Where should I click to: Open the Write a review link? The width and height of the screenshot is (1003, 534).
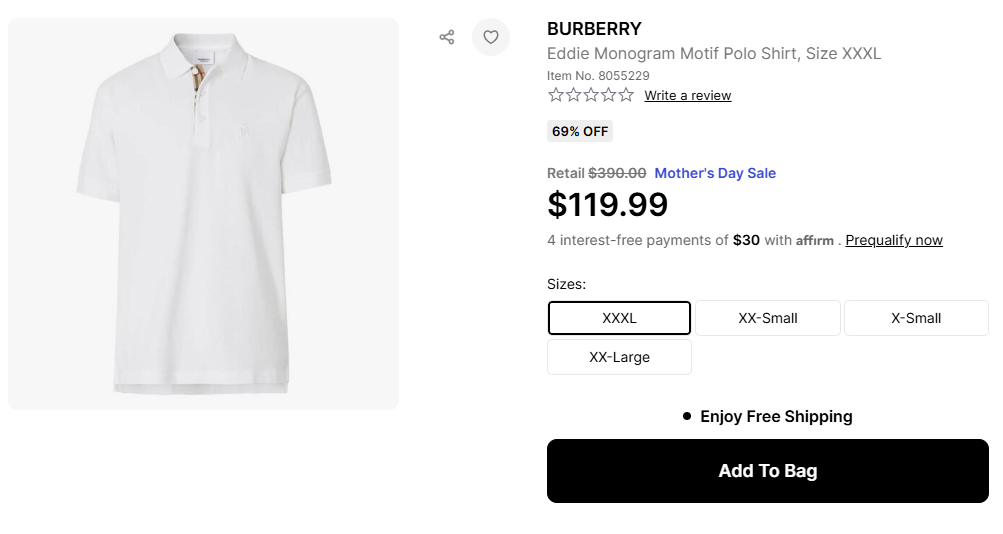click(688, 96)
